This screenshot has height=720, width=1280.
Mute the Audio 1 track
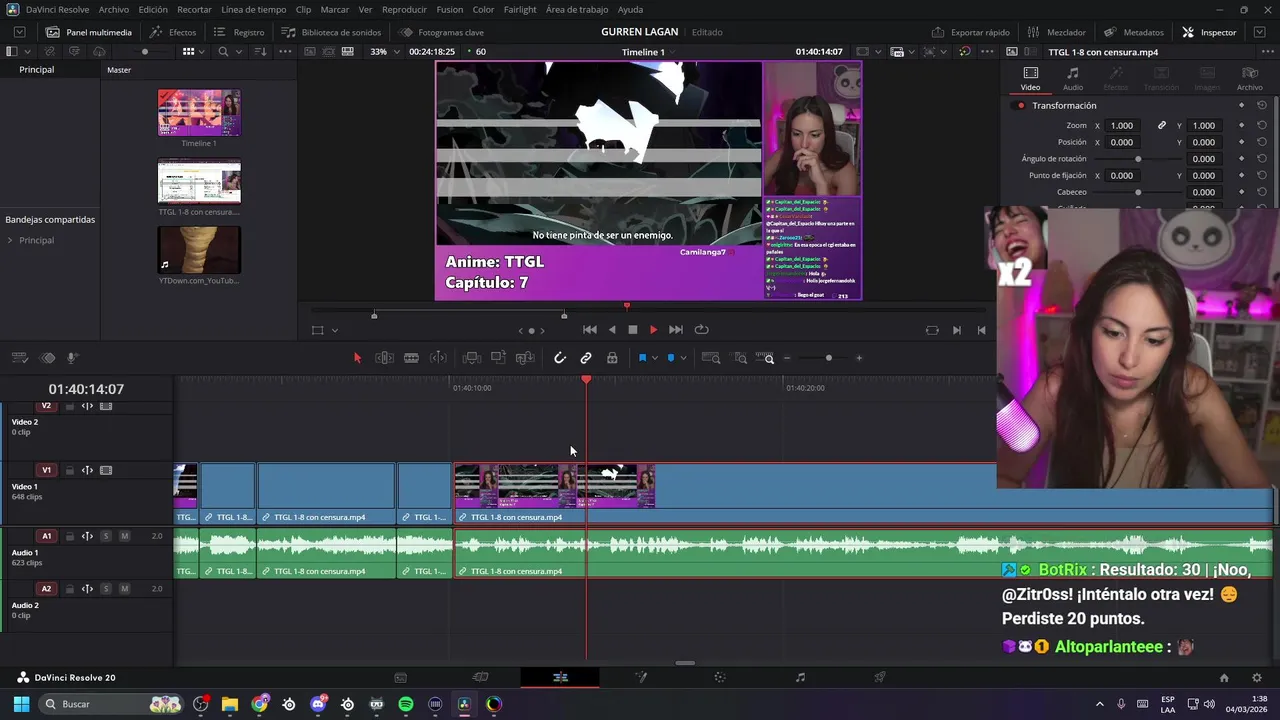click(x=124, y=537)
